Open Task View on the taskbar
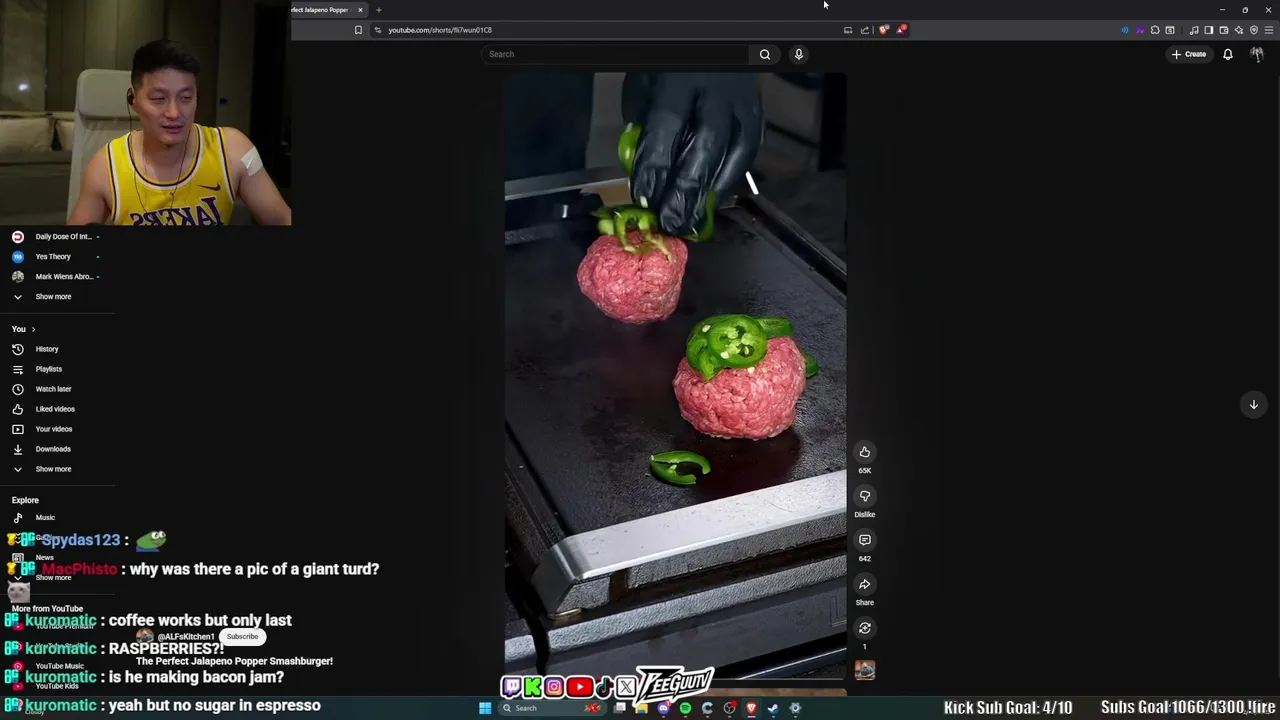This screenshot has height=720, width=1280. pyautogui.click(x=620, y=708)
